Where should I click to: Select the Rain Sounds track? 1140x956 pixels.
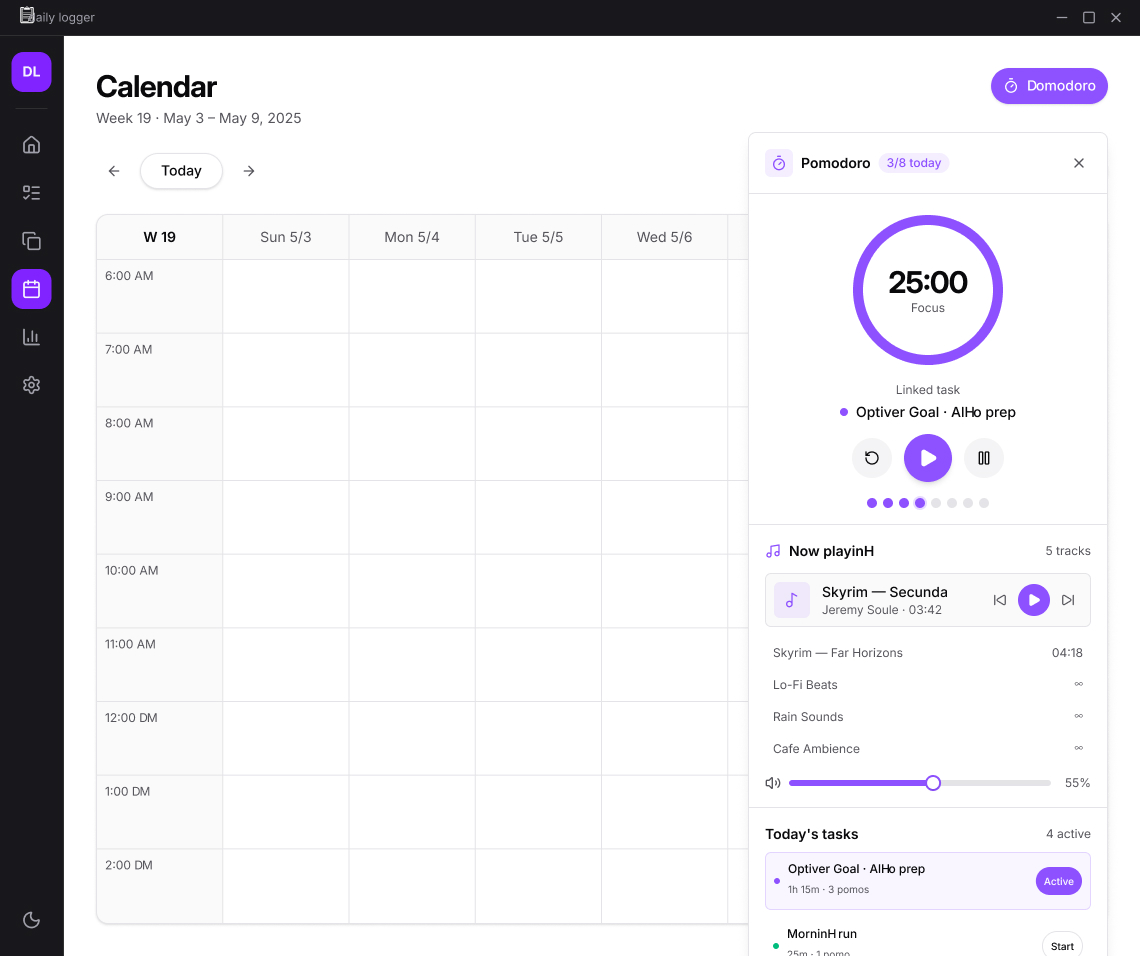[x=928, y=717]
